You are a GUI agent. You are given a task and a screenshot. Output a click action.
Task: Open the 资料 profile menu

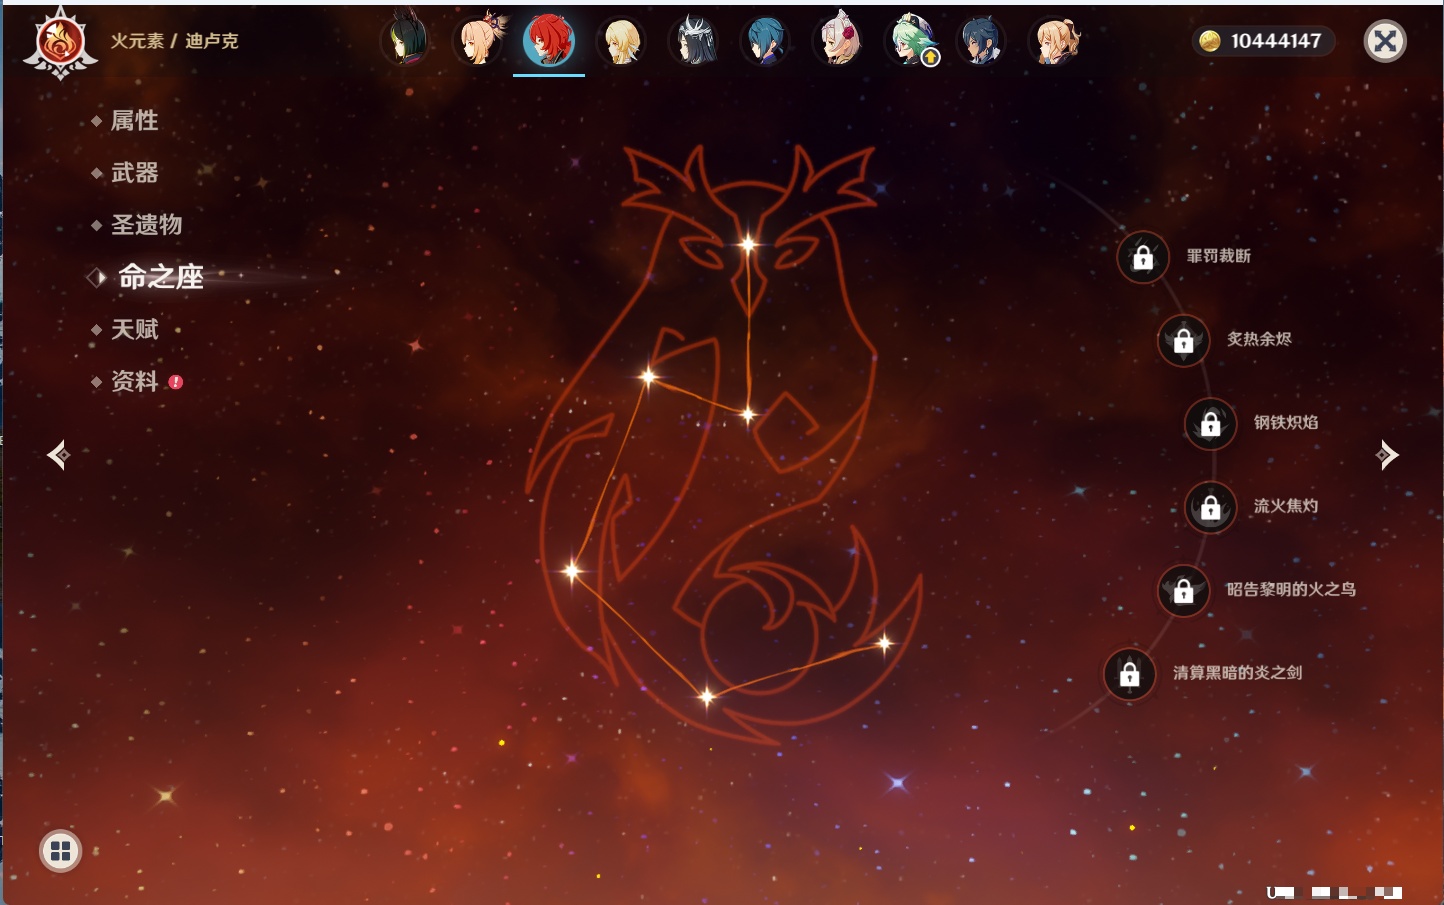point(134,381)
